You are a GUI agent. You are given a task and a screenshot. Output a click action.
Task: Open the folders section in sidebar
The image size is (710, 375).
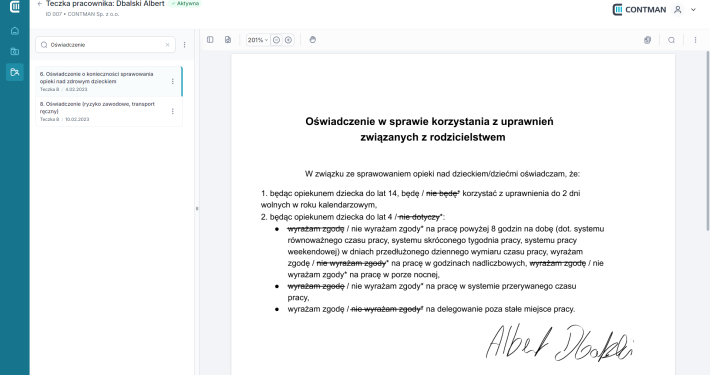(x=14, y=52)
